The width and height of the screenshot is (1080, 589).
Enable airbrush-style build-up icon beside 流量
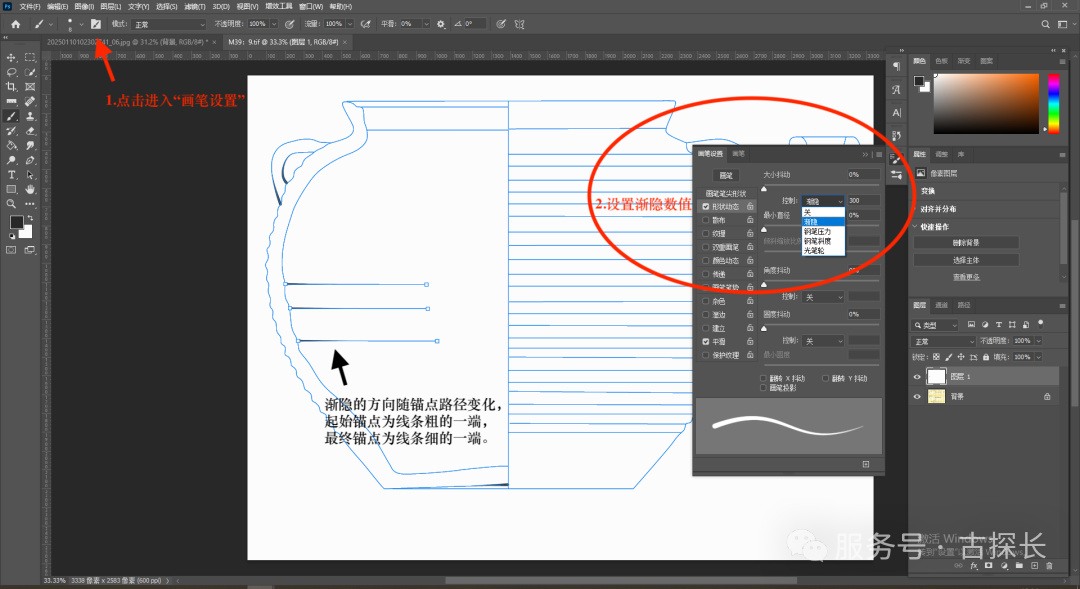tap(366, 24)
